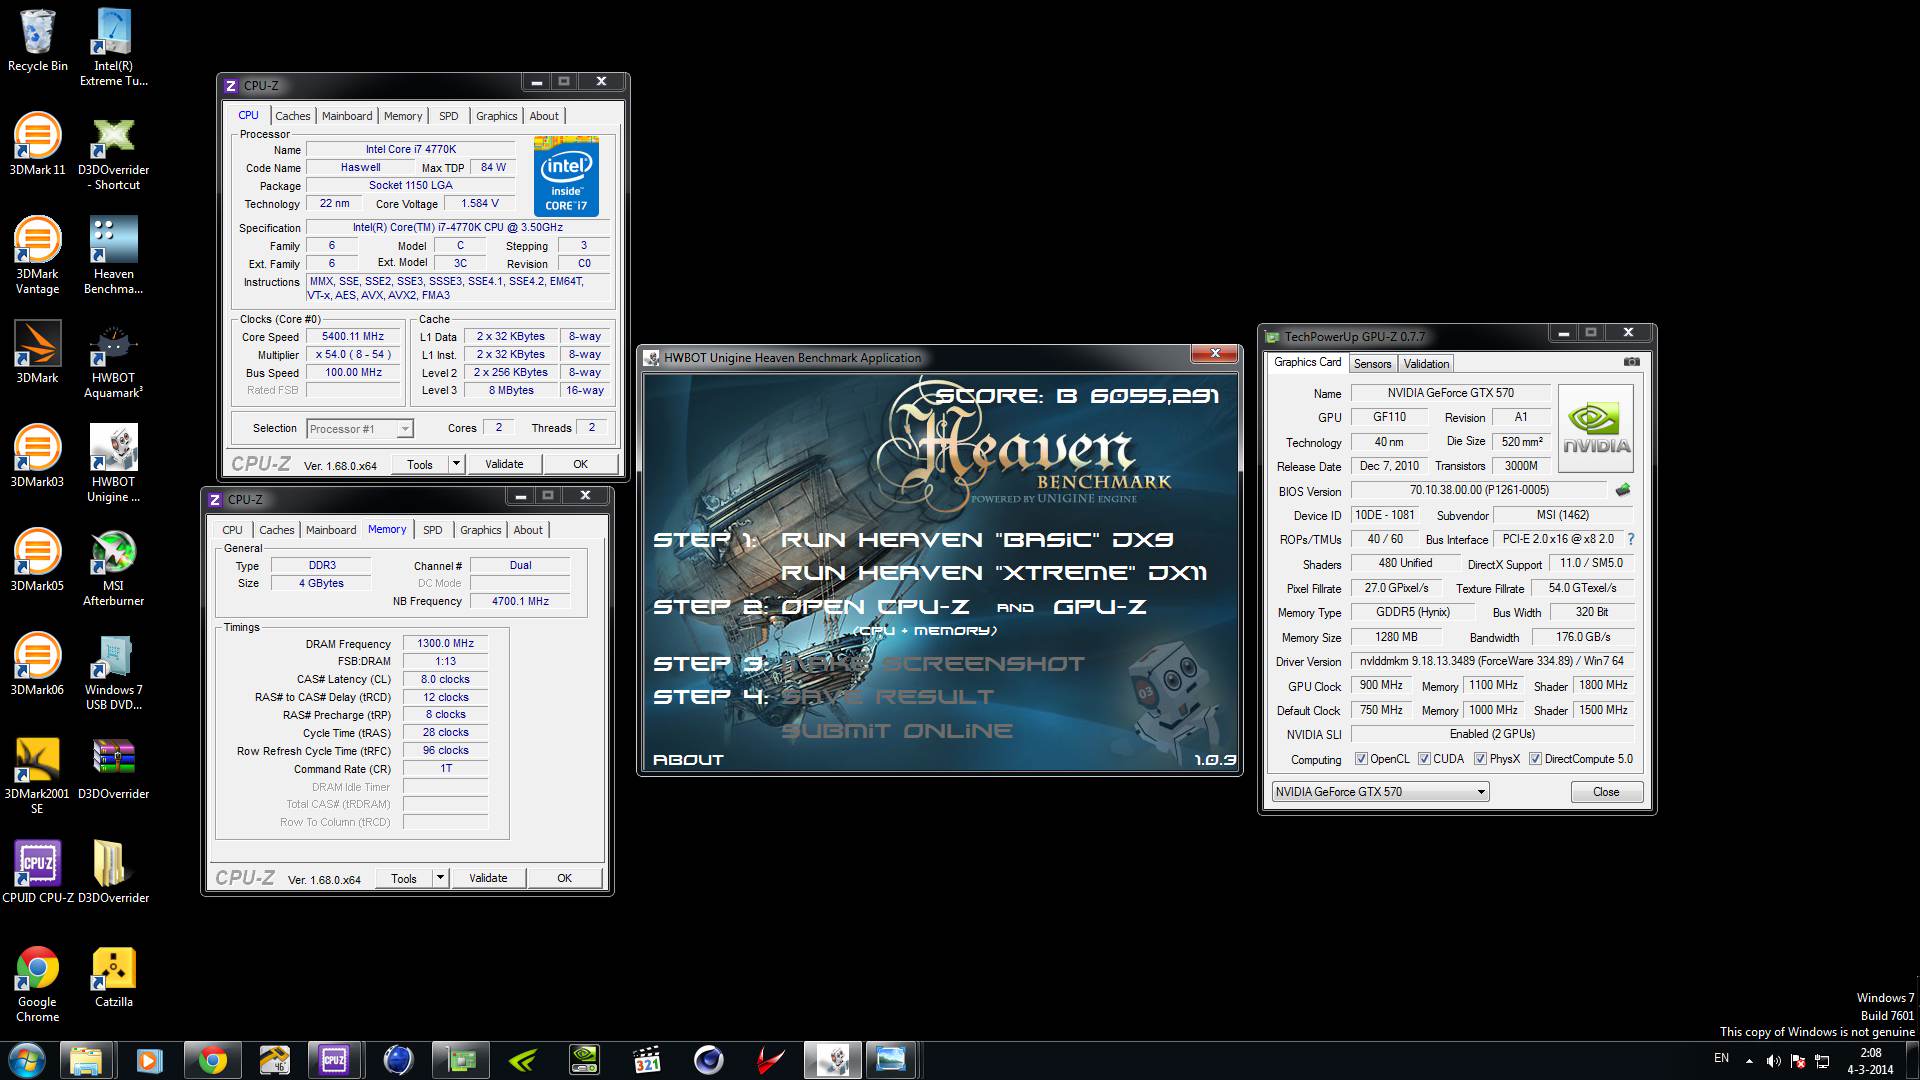Launch 3DMark Vantage desktop shortcut
The height and width of the screenshot is (1080, 1920).
(38, 256)
